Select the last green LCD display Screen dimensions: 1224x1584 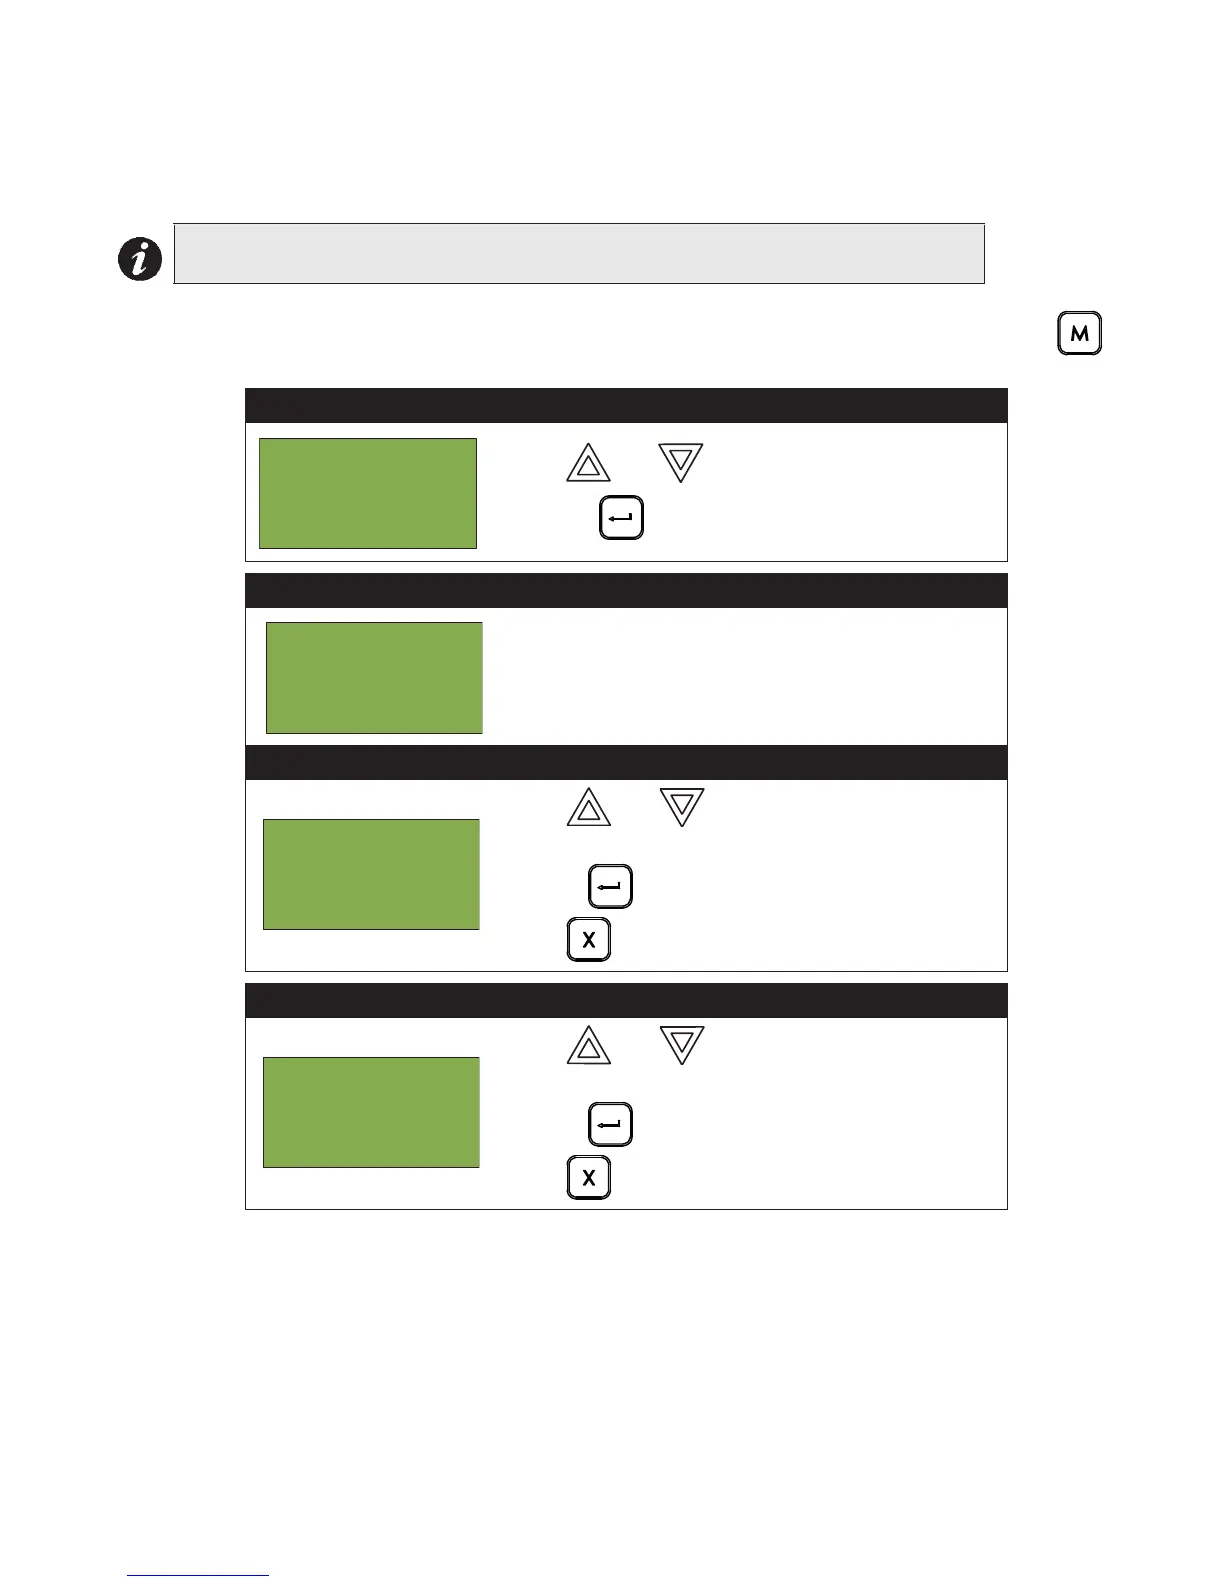coord(371,1112)
